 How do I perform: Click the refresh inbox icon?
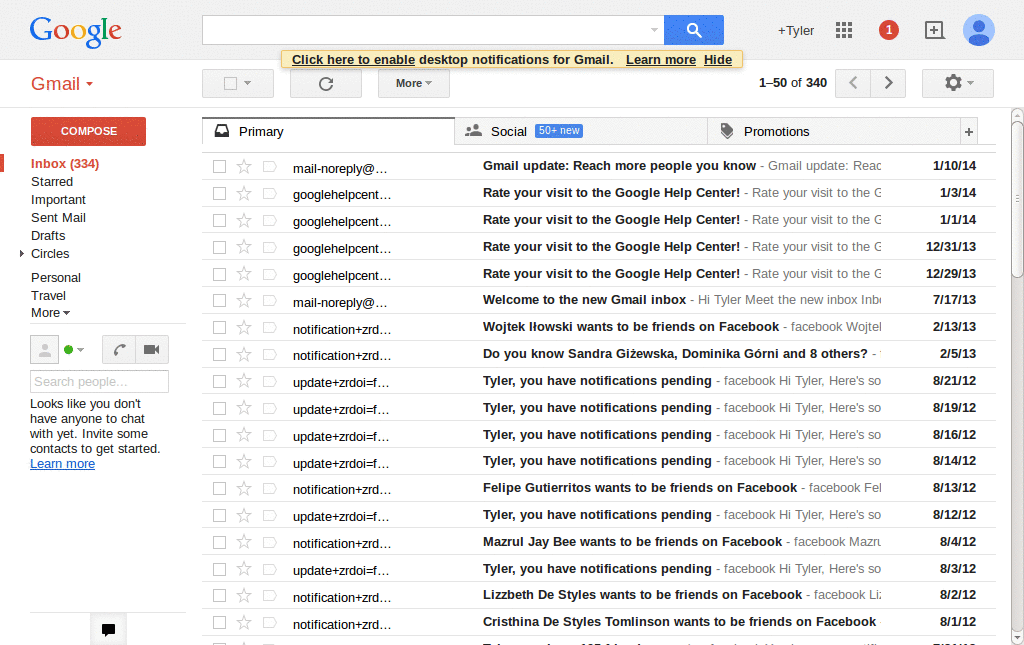(325, 83)
